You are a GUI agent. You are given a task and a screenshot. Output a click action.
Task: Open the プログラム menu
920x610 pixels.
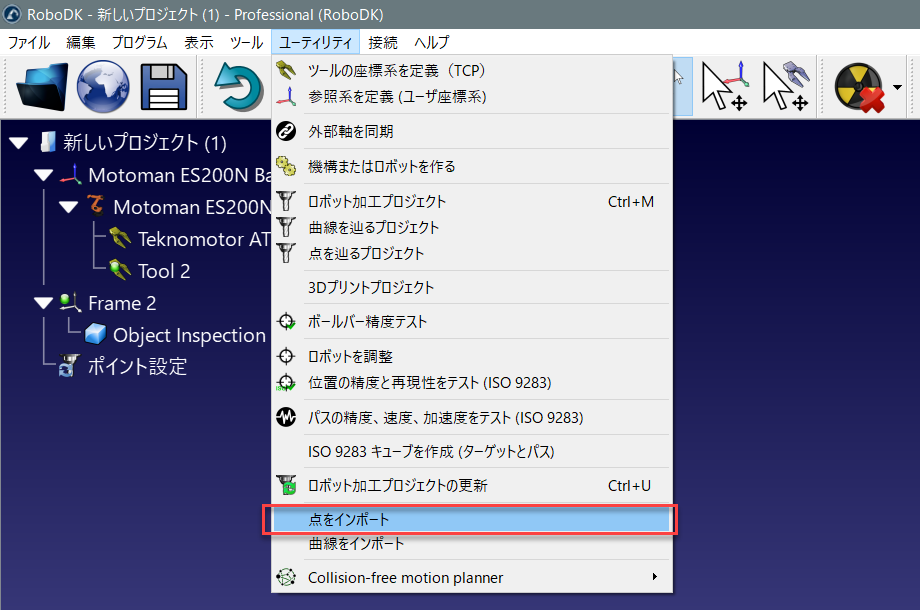pos(140,42)
